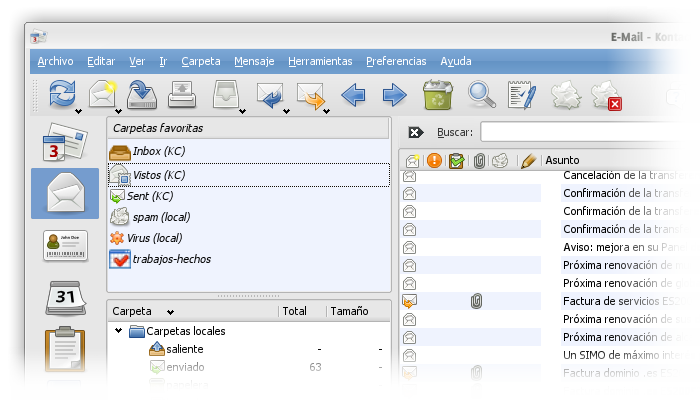Viewport: 700px width, 400px height.
Task: Click the notepad with pen edit icon
Action: tap(521, 94)
